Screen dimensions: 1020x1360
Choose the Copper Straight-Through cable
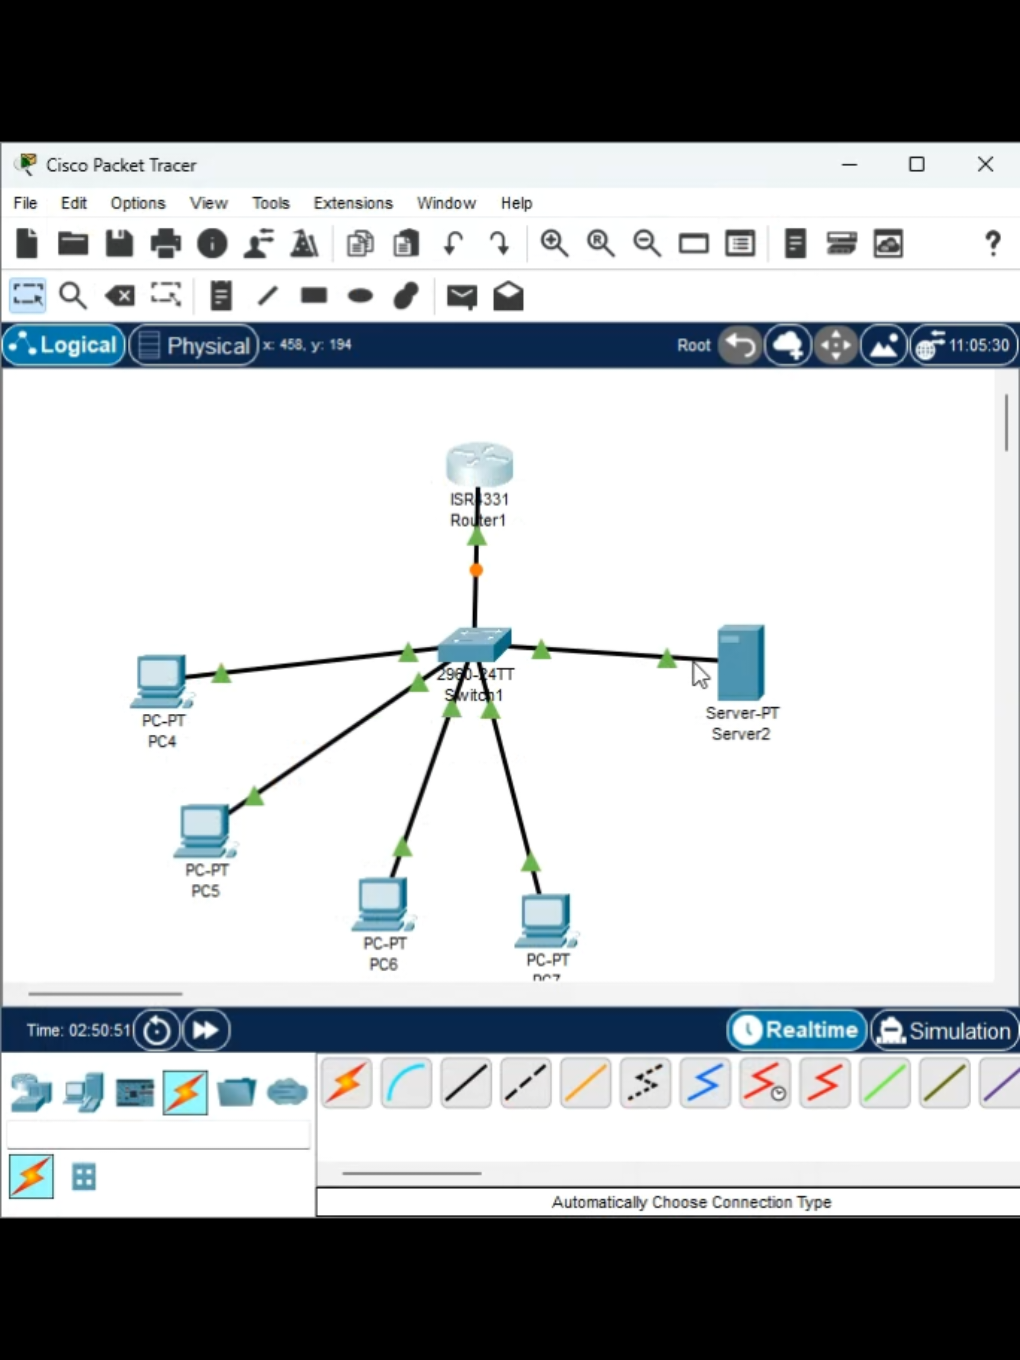[x=466, y=1083]
